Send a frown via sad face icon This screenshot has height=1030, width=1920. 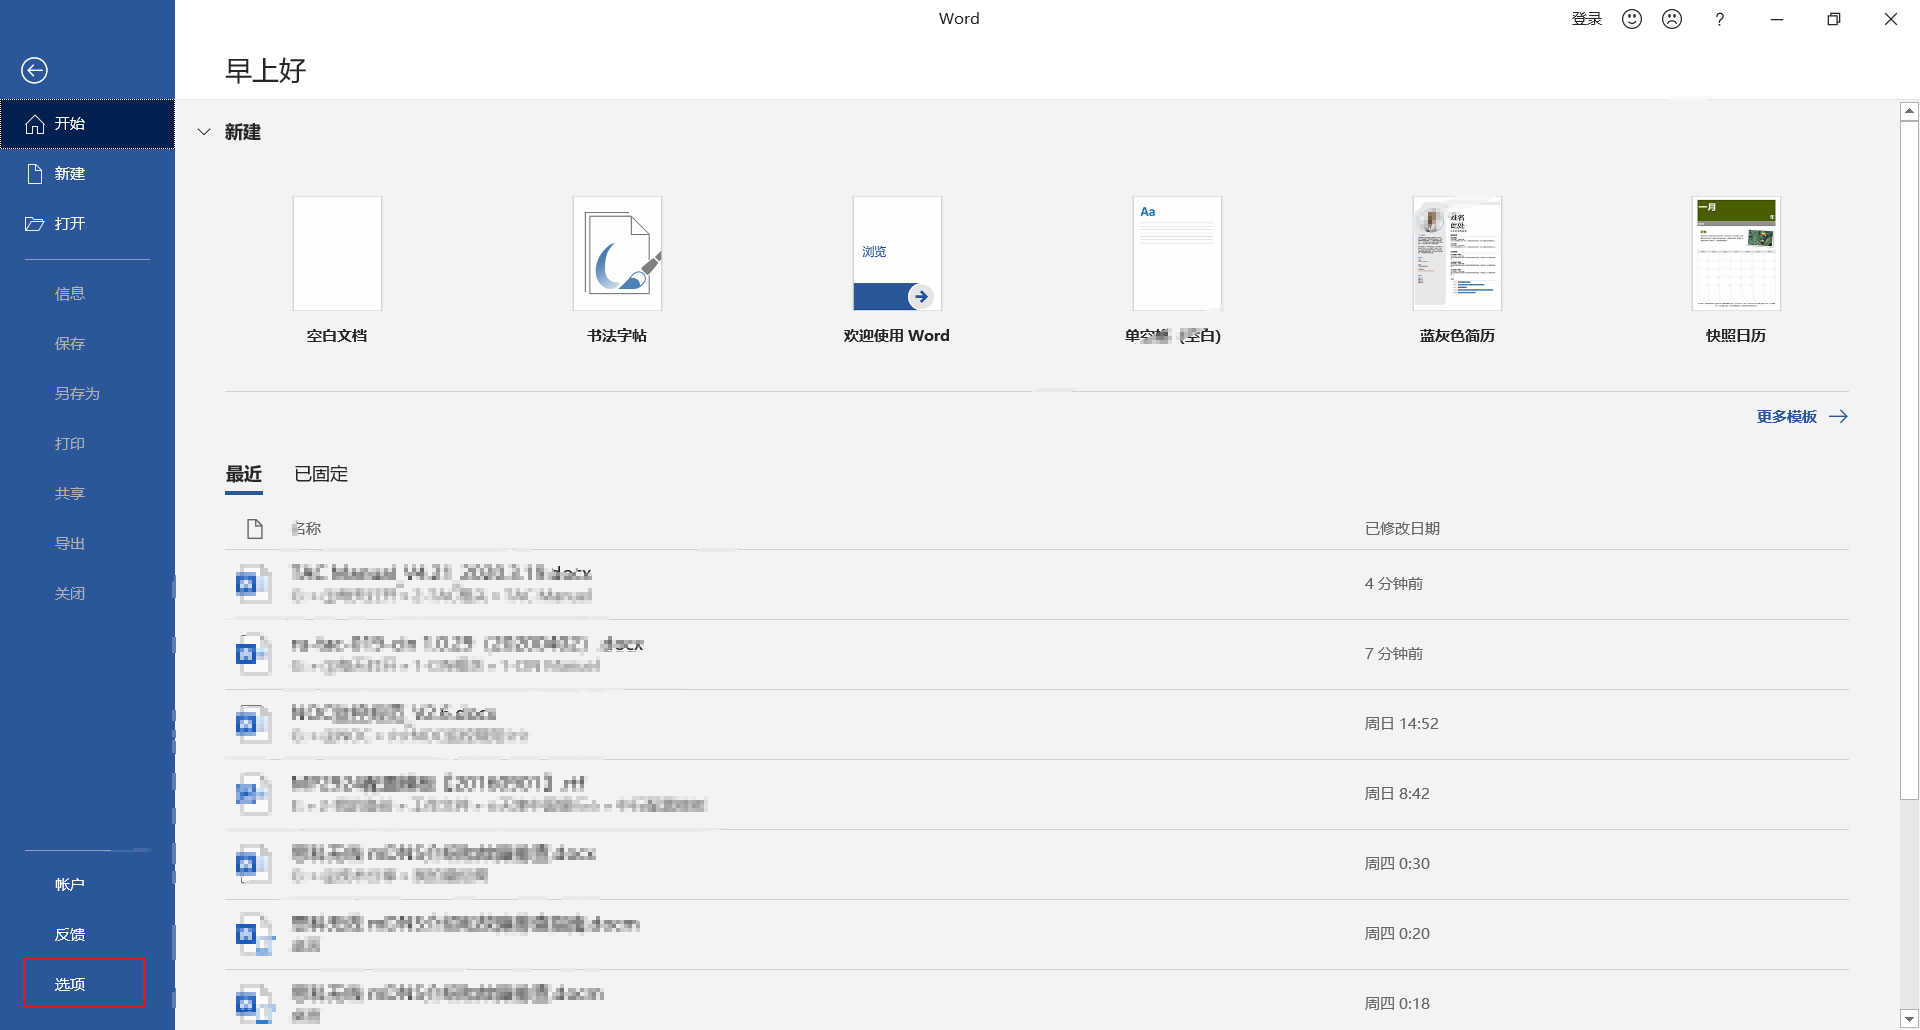(1672, 19)
